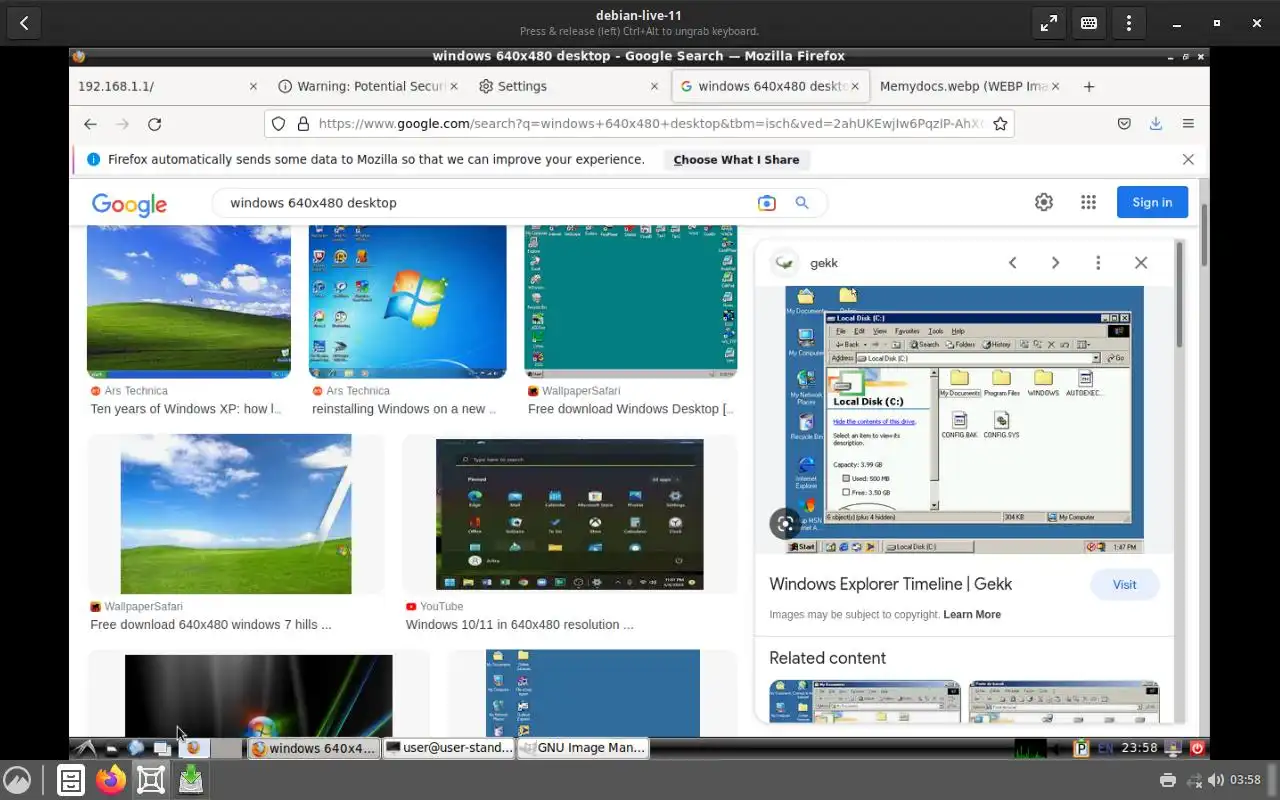The width and height of the screenshot is (1280, 800).
Task: Click the site padlock icon in address bar
Action: point(304,124)
